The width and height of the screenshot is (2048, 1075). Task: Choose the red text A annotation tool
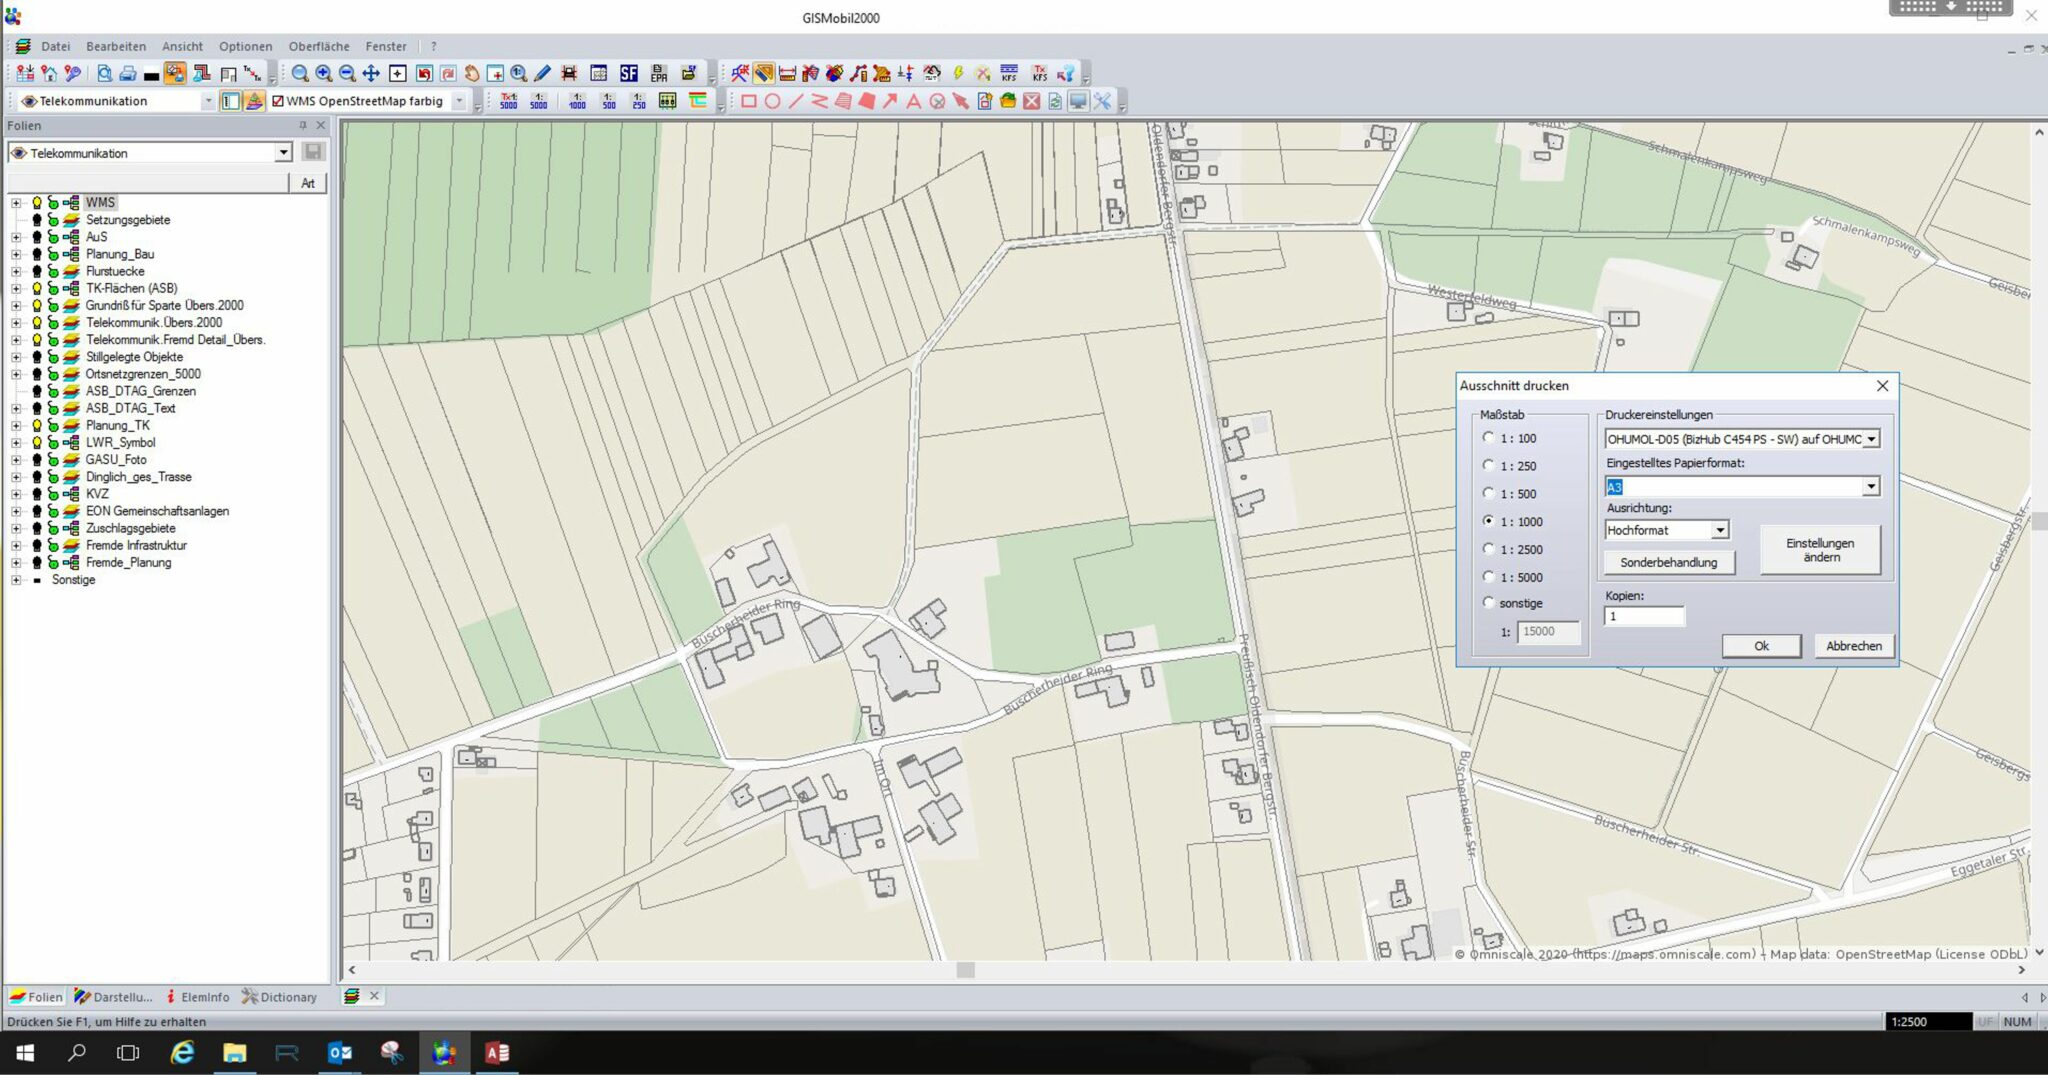[913, 101]
